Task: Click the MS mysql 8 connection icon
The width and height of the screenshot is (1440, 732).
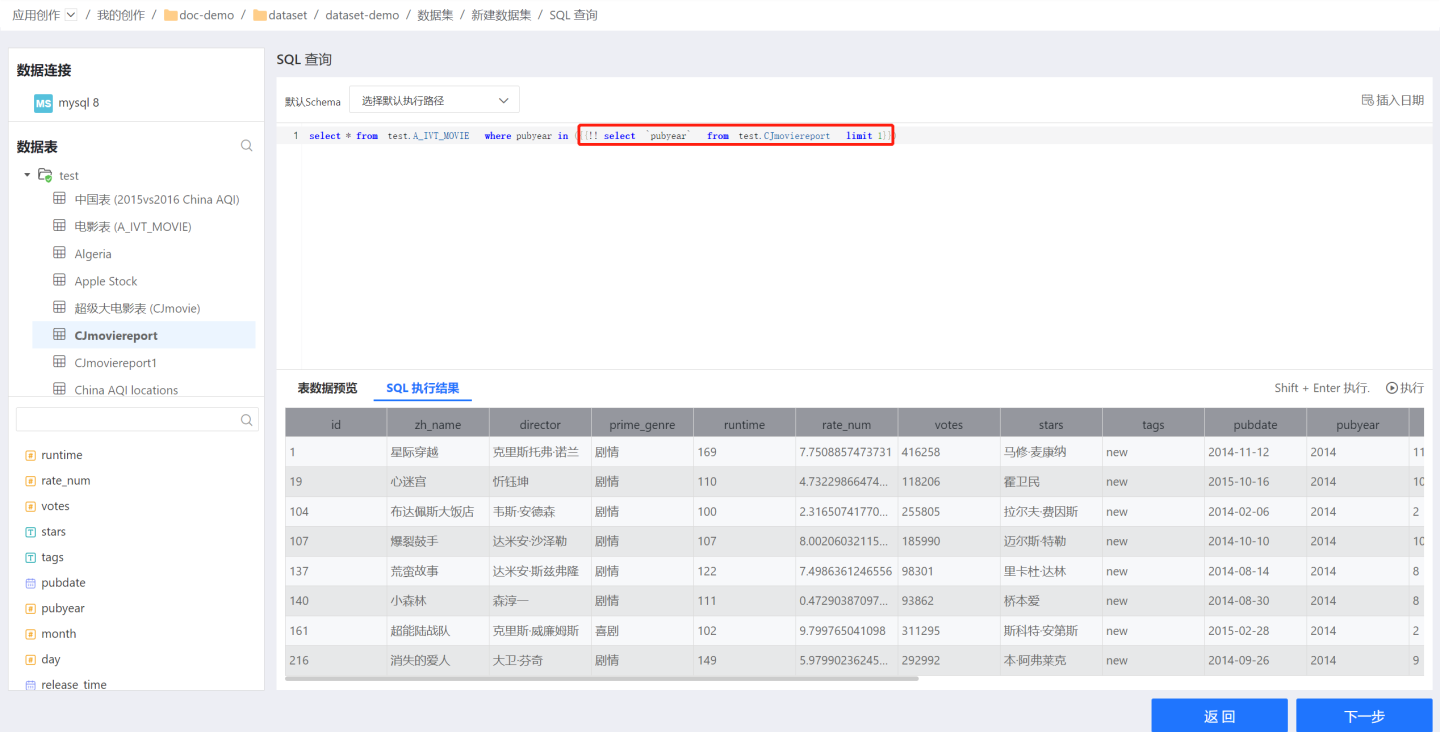Action: tap(43, 103)
